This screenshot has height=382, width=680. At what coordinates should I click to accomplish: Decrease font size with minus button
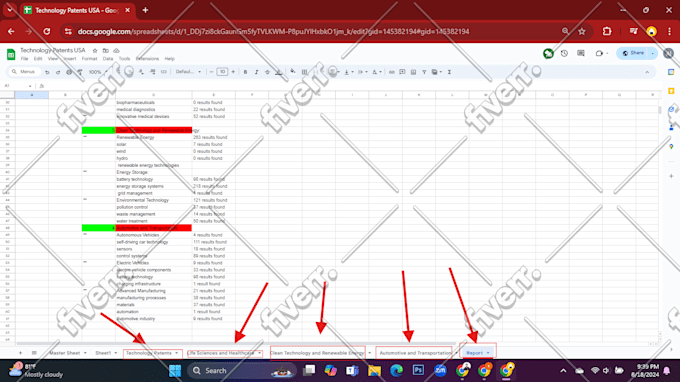click(x=211, y=72)
